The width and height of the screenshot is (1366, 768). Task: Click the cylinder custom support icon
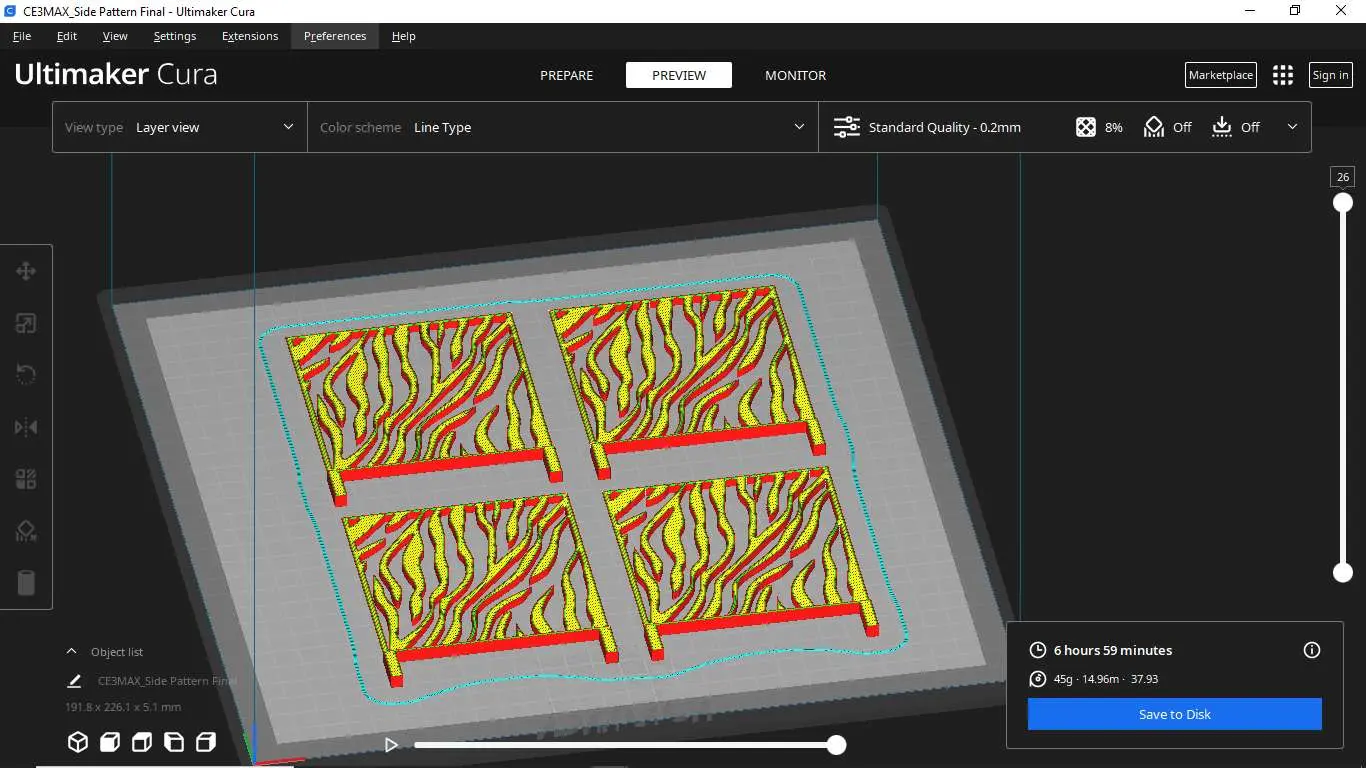pyautogui.click(x=26, y=583)
